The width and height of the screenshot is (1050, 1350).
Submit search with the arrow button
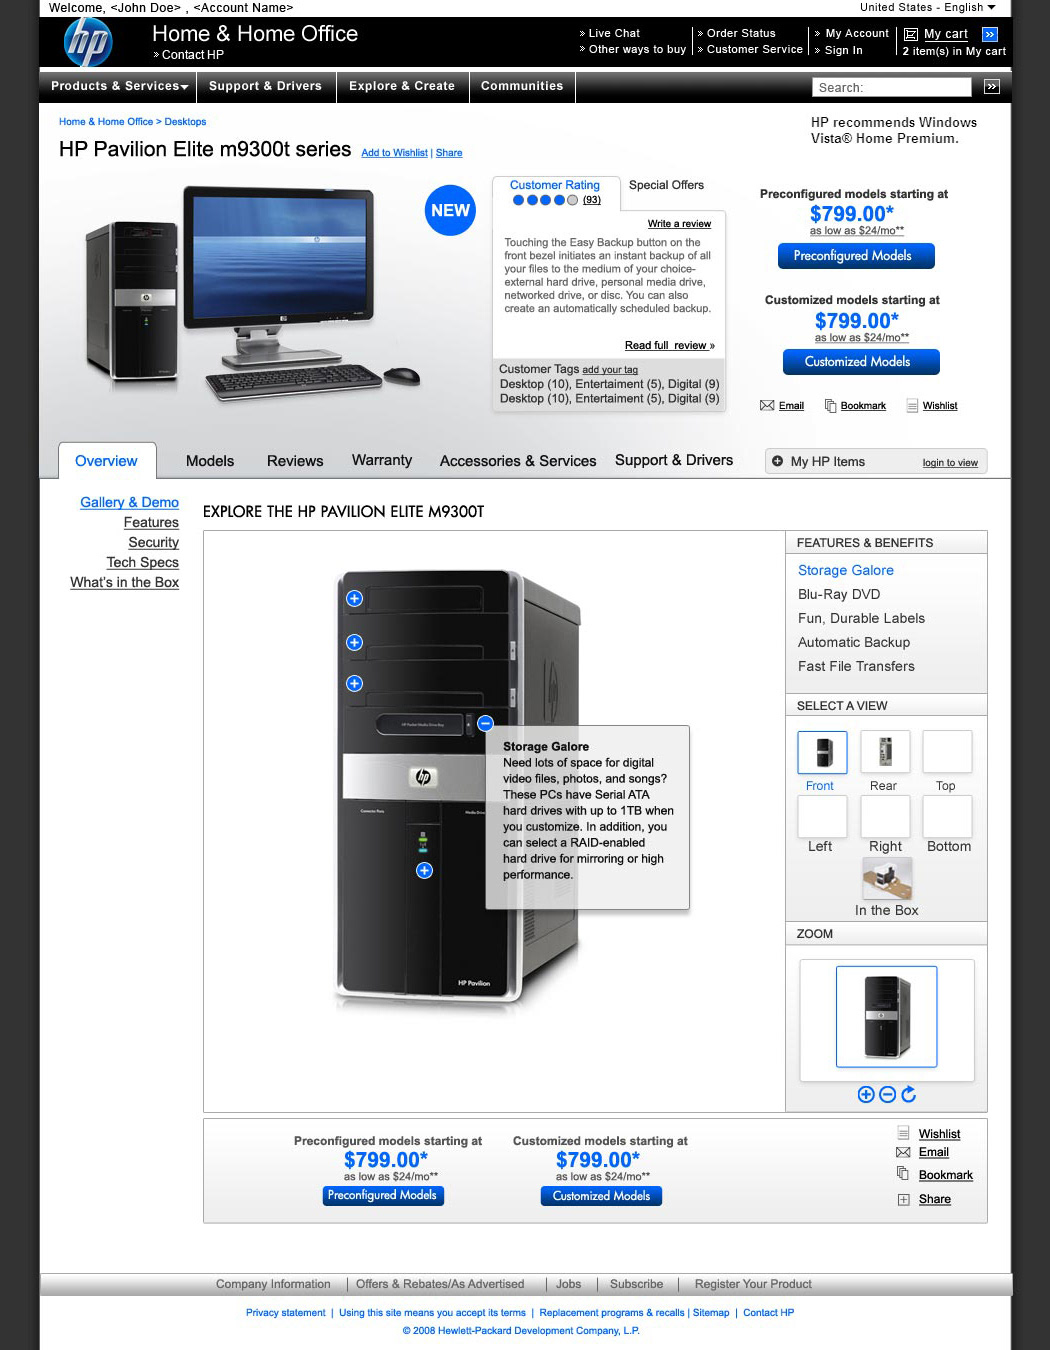pyautogui.click(x=991, y=87)
